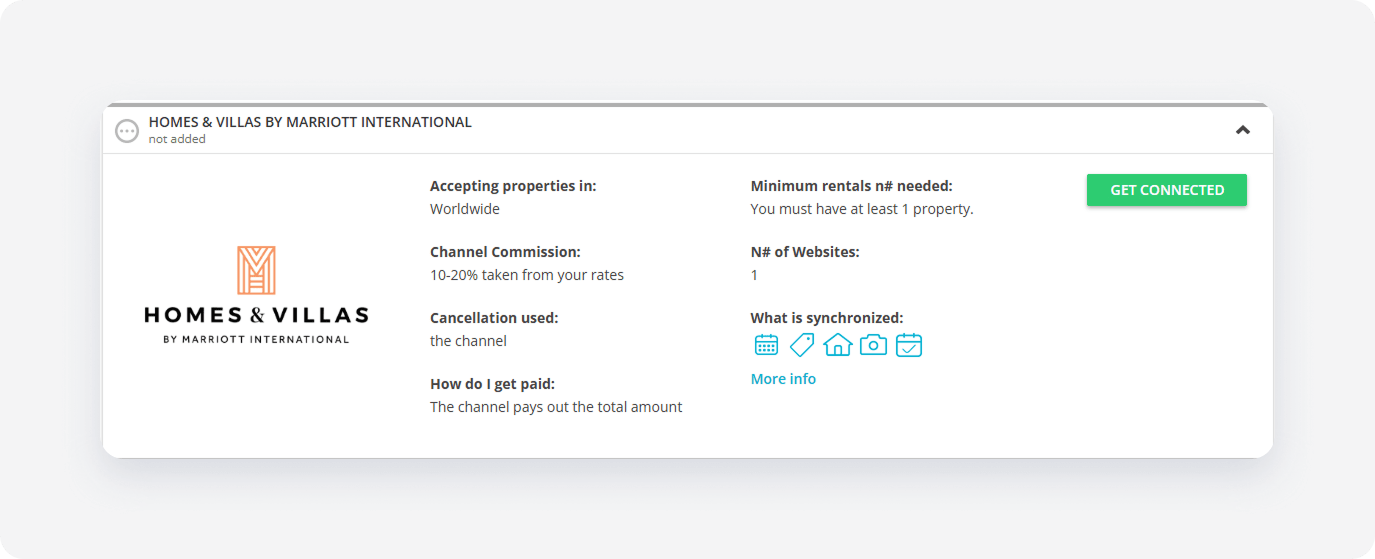1375x559 pixels.
Task: Click the price tag rates sync icon
Action: [x=802, y=345]
